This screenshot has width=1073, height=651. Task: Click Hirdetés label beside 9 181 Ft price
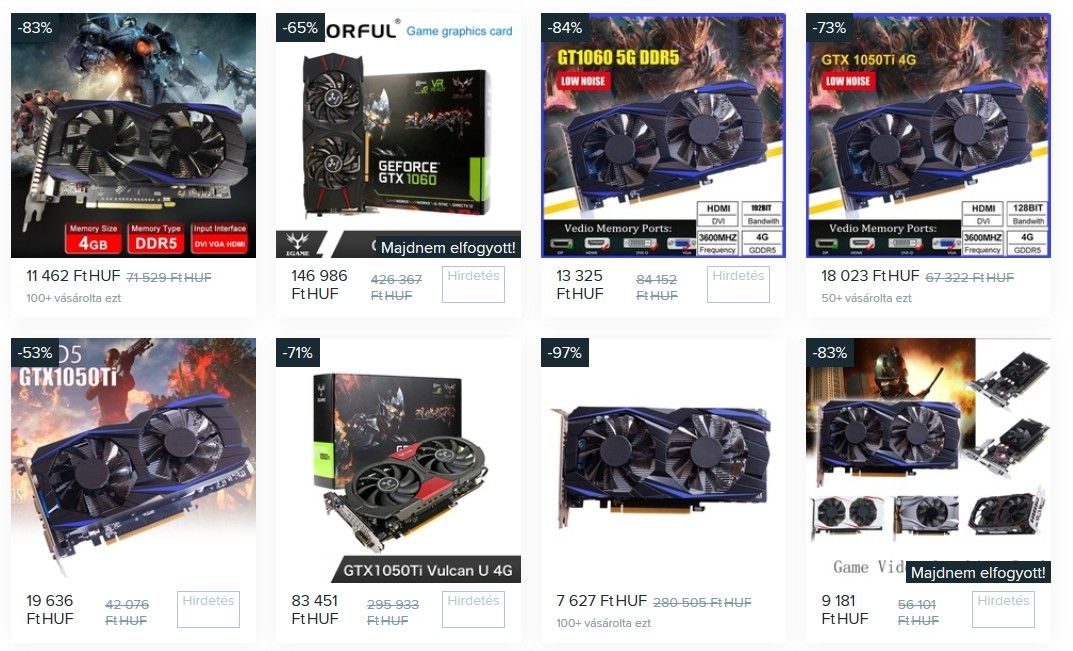point(1003,609)
